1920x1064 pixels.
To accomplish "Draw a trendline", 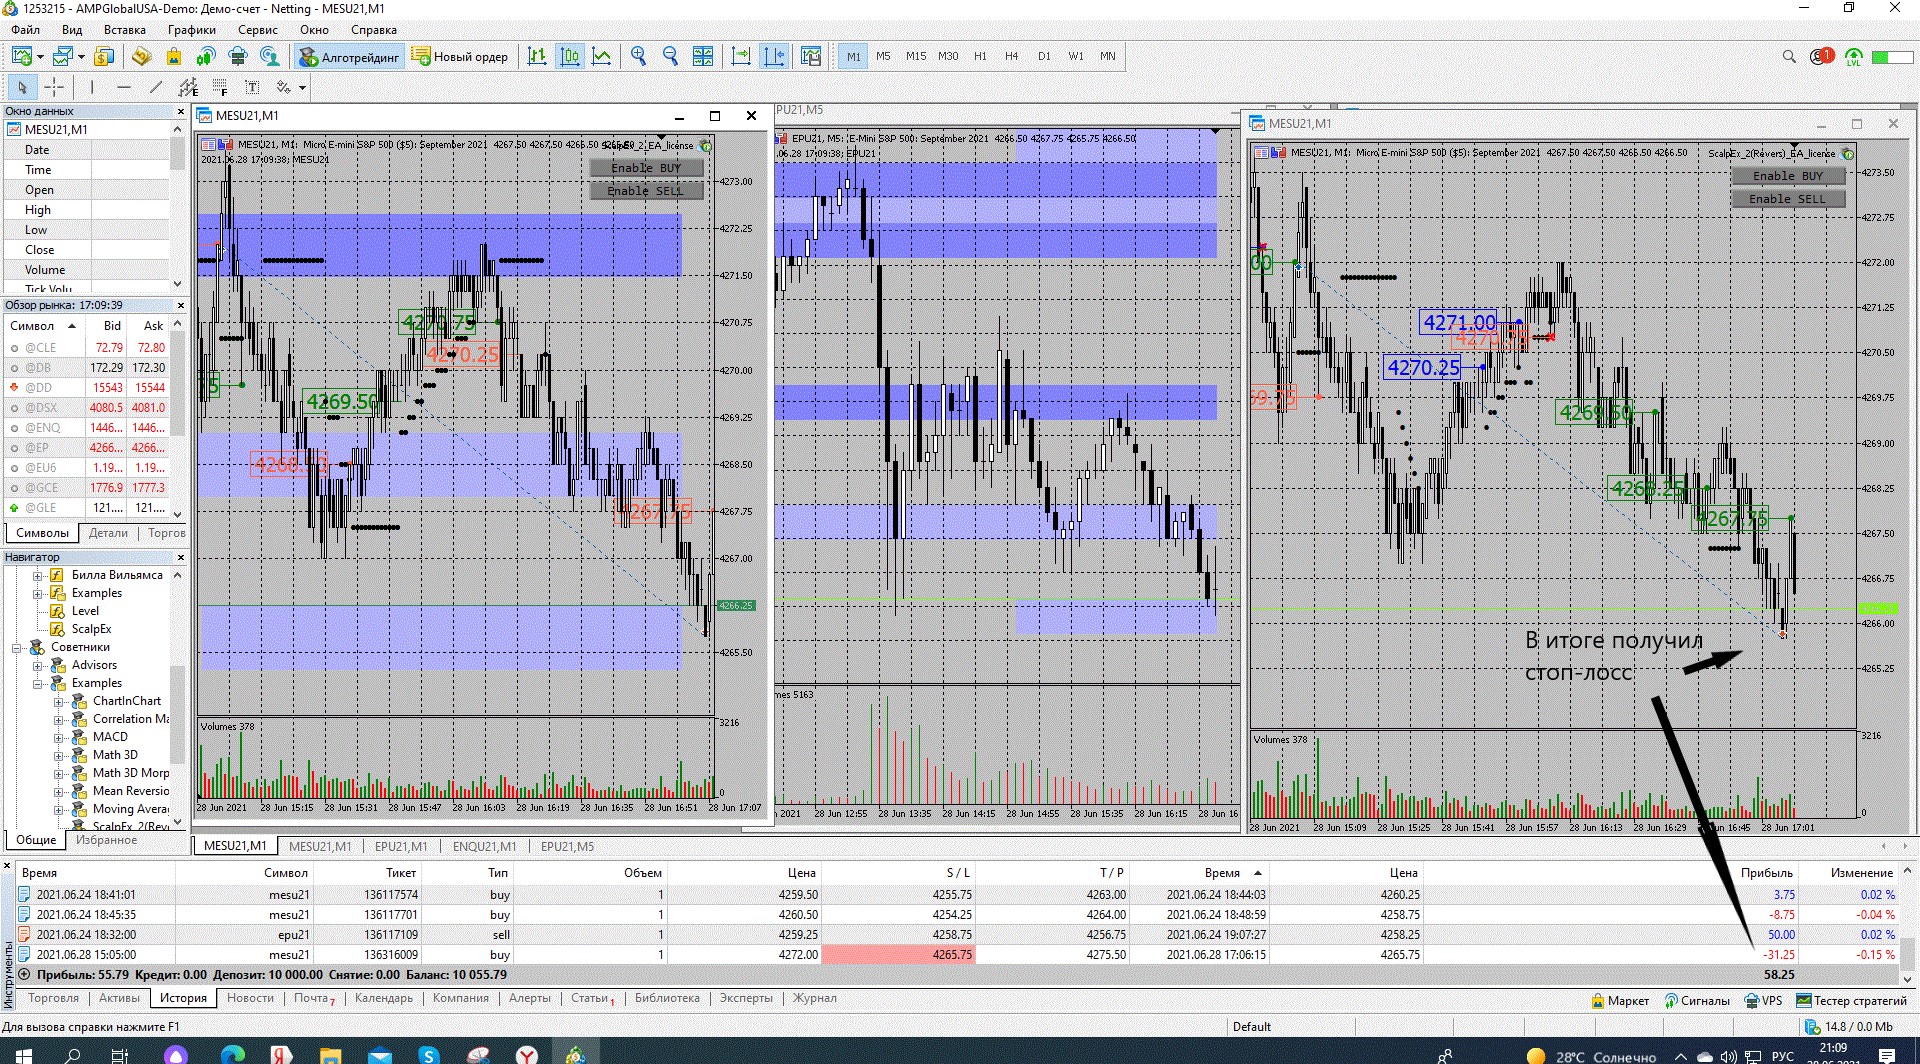I will point(156,87).
